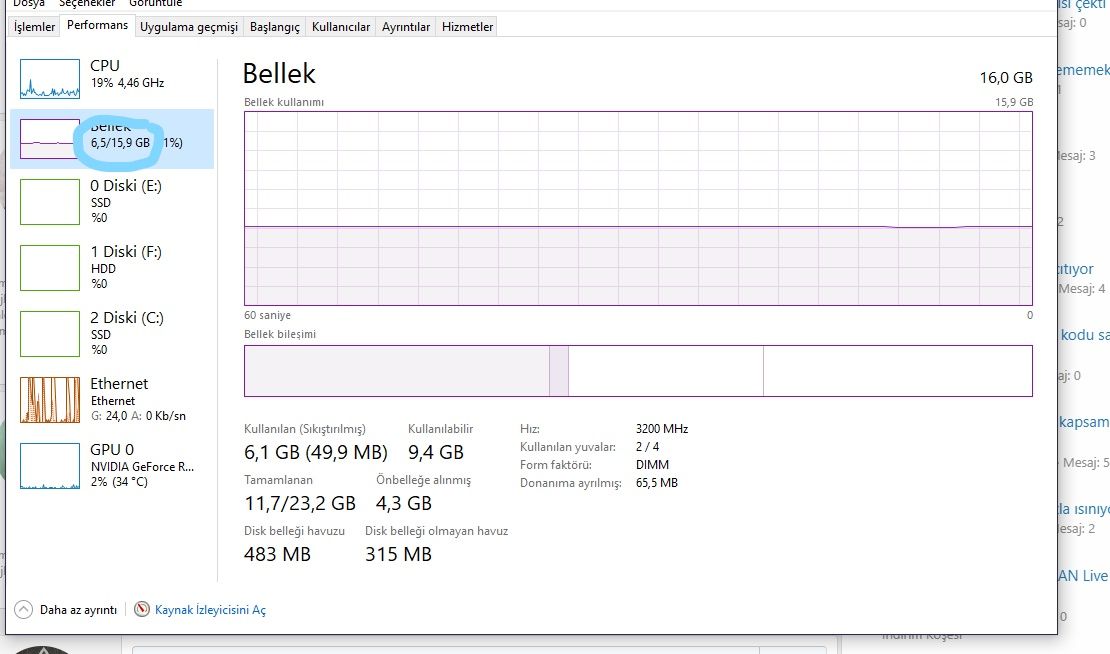Image resolution: width=1110 pixels, height=654 pixels.
Task: Open the Başlangıç tab
Action: pos(275,27)
